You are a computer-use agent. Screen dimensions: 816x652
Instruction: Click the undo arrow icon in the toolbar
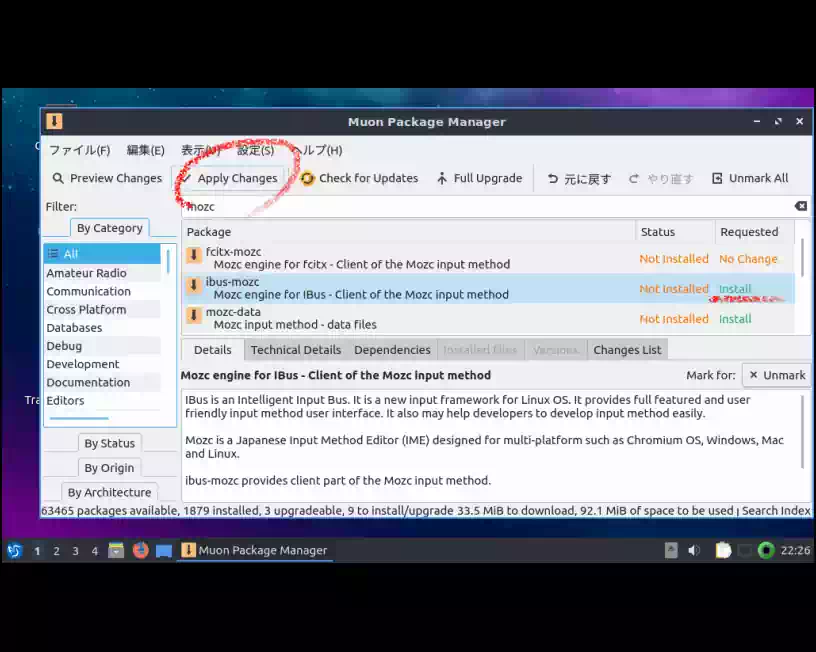[553, 179]
